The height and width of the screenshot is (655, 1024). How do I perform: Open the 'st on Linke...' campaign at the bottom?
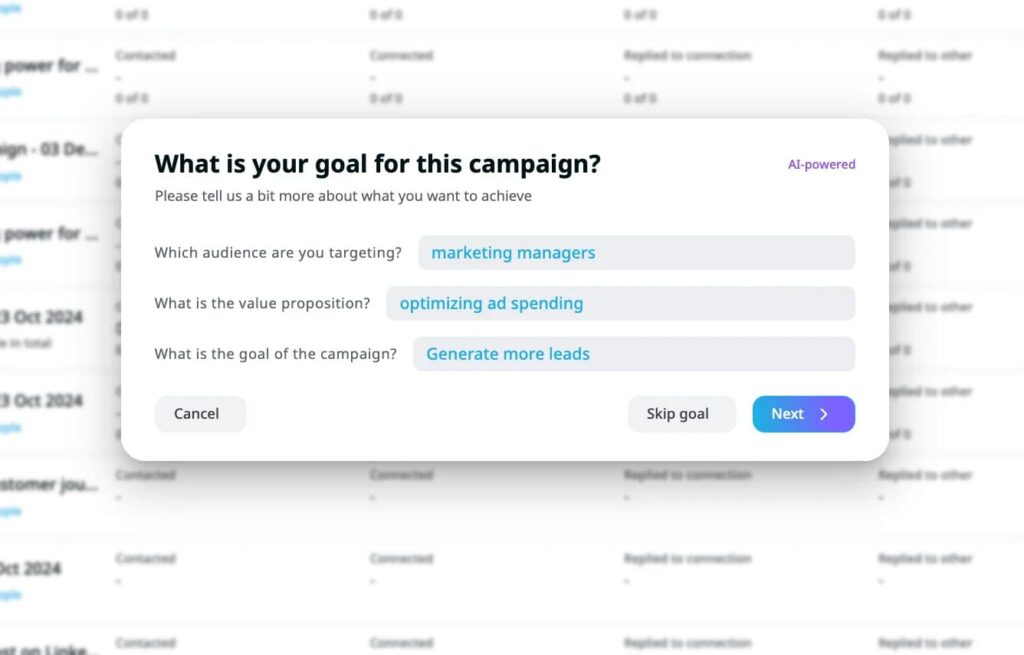click(x=44, y=649)
